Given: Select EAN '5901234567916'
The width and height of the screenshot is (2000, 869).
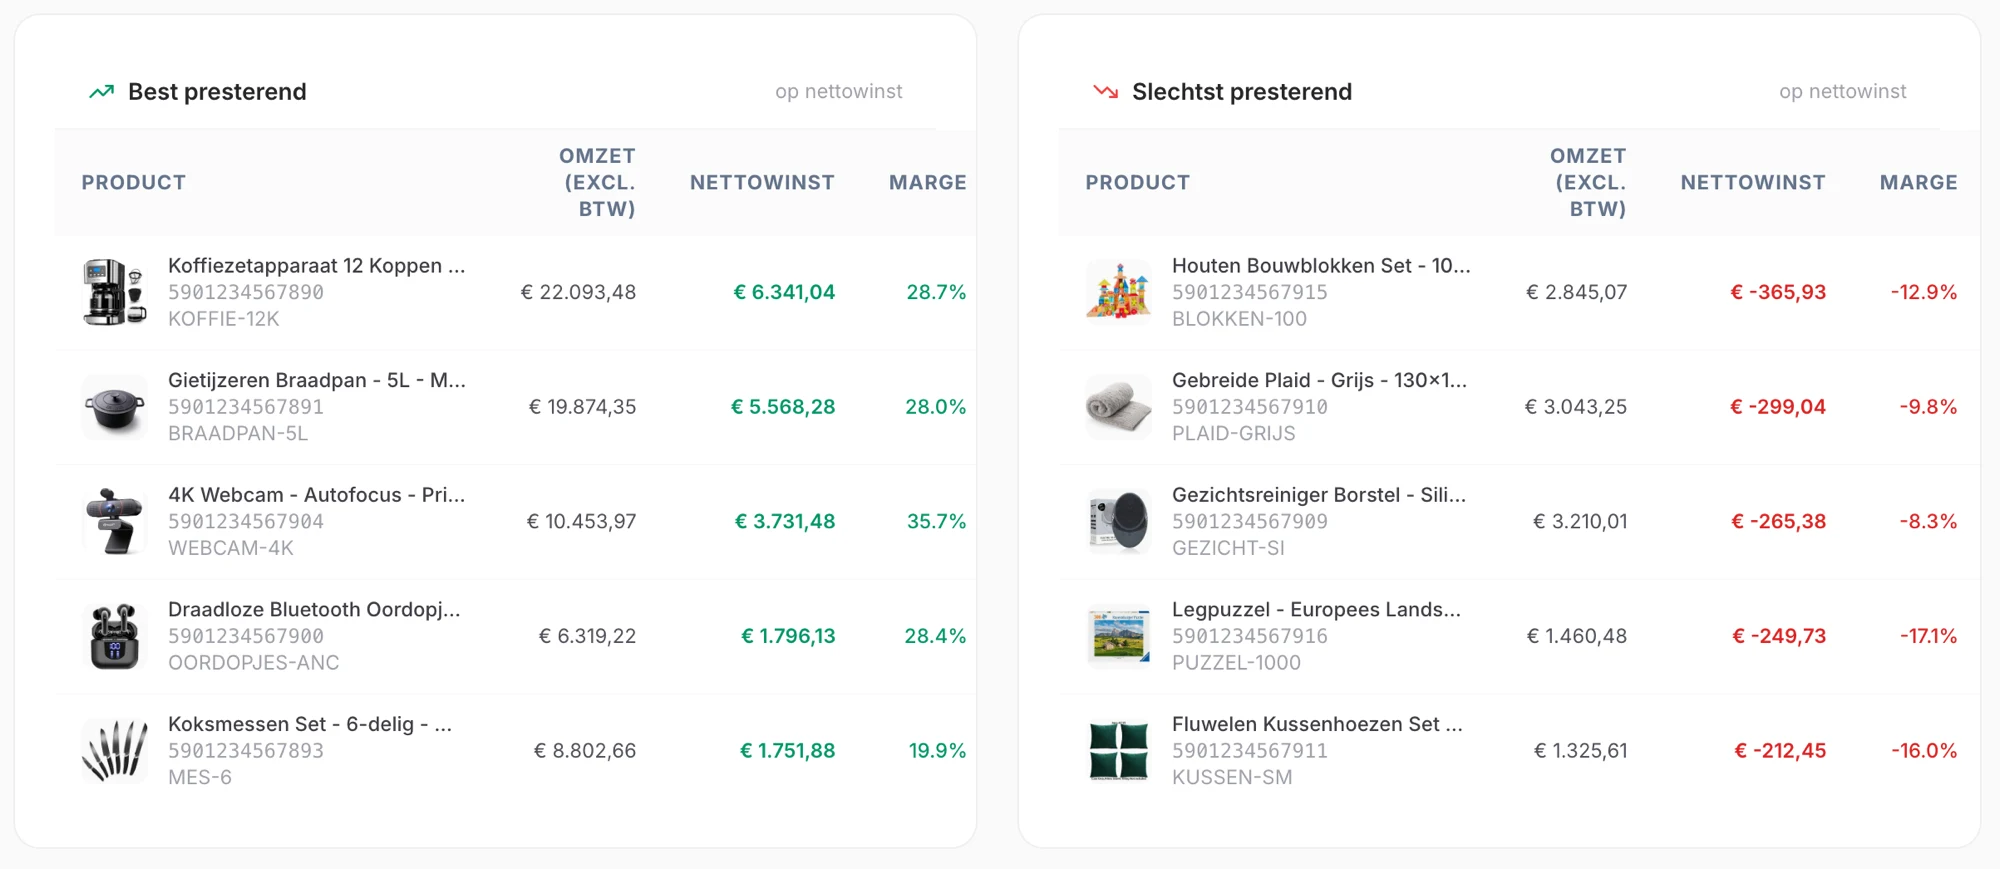Looking at the screenshot, I should 1250,636.
